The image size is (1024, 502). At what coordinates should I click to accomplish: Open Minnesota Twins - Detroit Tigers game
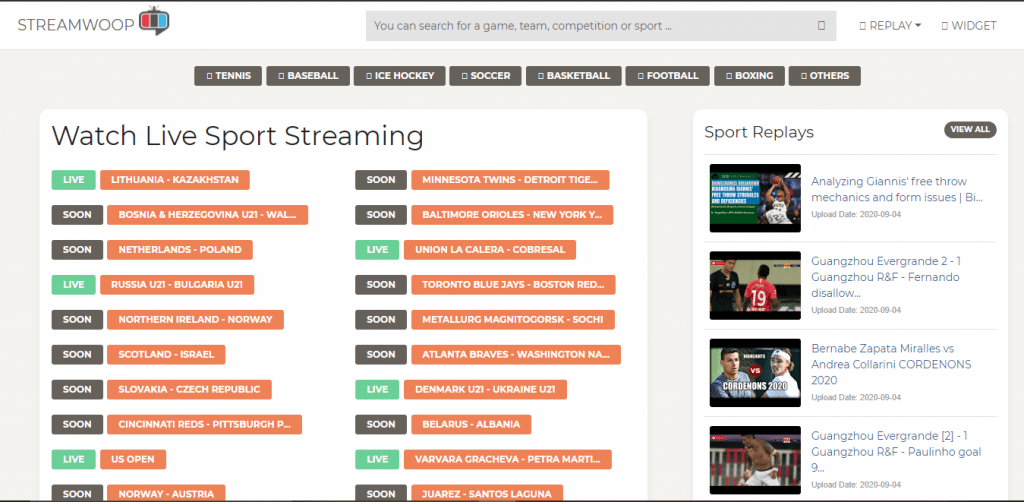click(x=510, y=180)
